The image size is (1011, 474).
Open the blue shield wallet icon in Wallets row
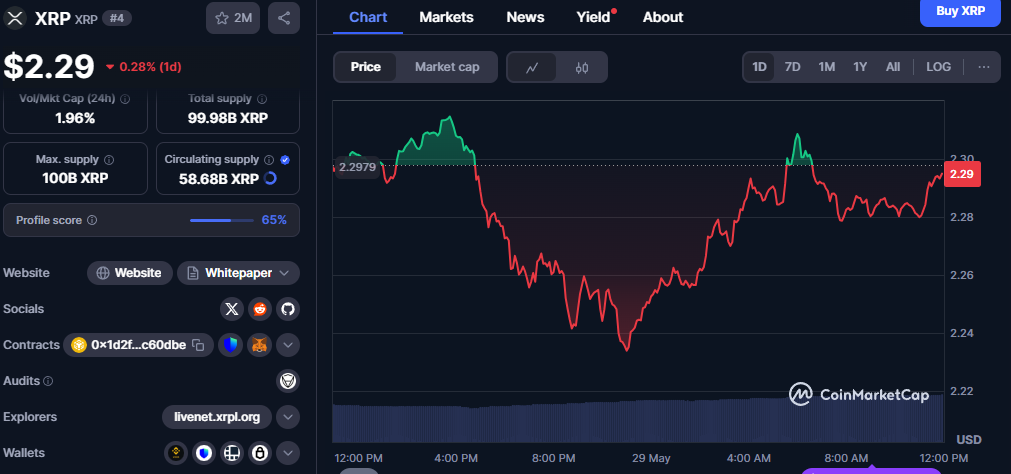204,453
